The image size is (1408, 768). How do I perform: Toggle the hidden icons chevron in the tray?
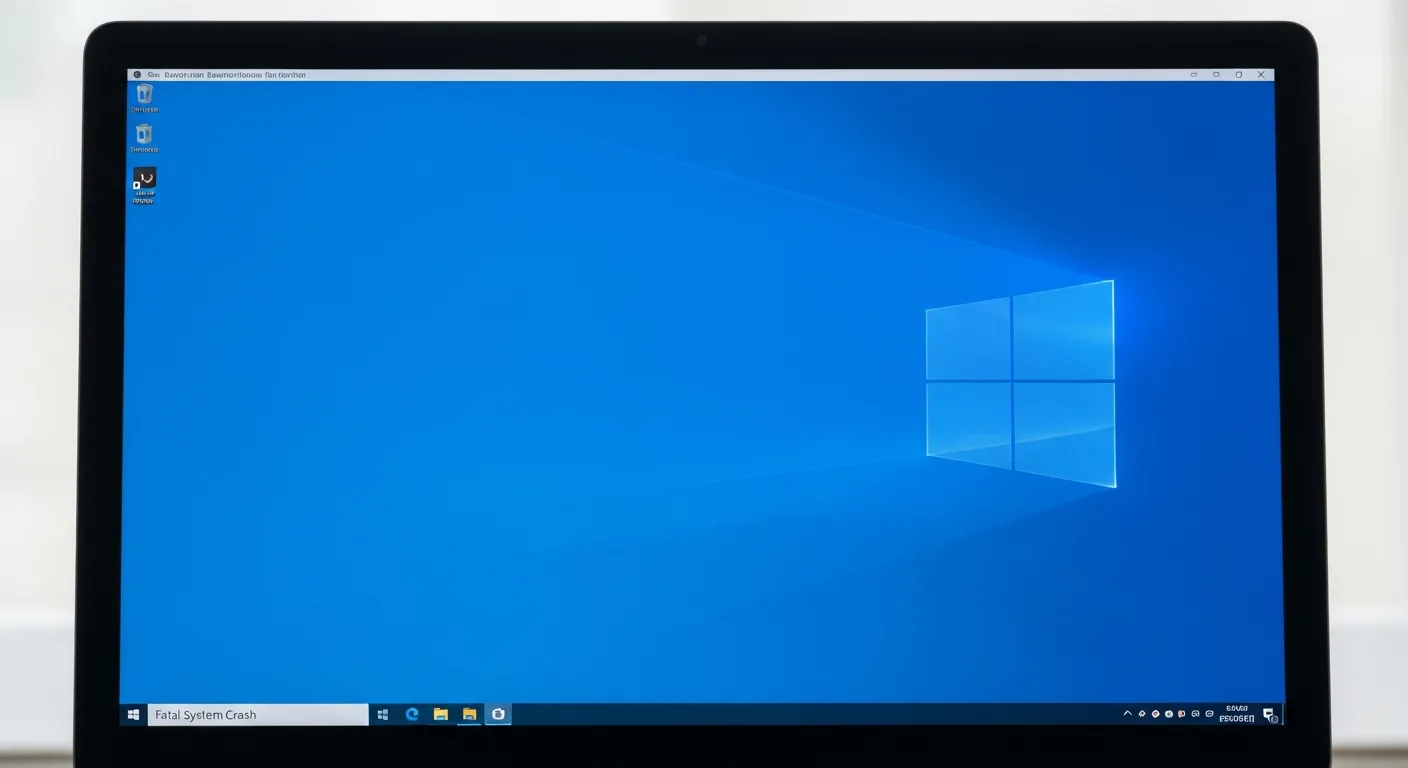(1128, 713)
